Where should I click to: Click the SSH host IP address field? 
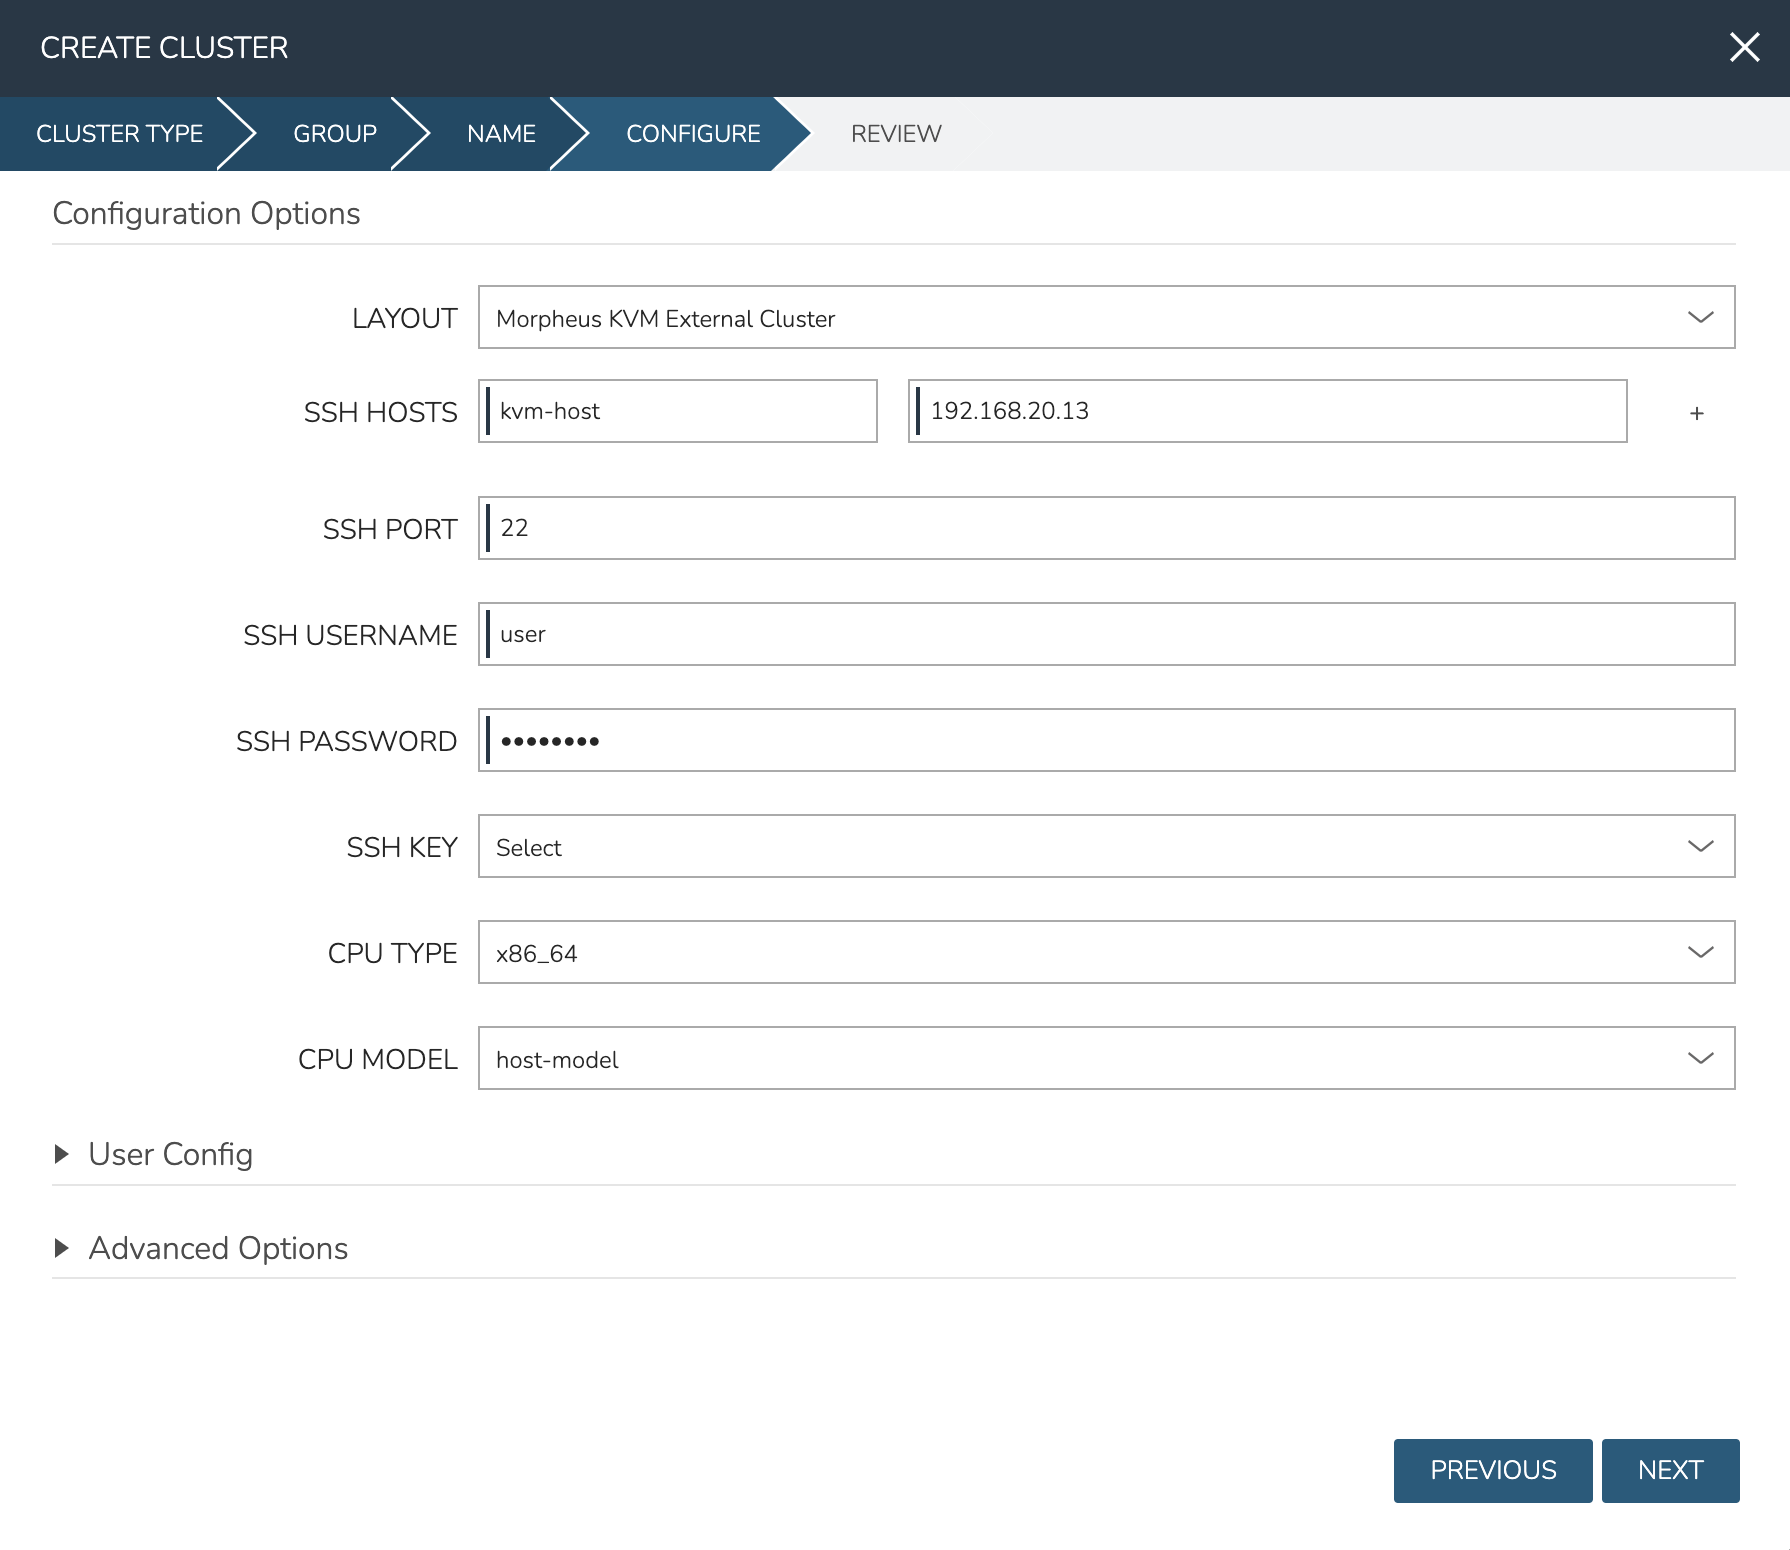1268,411
